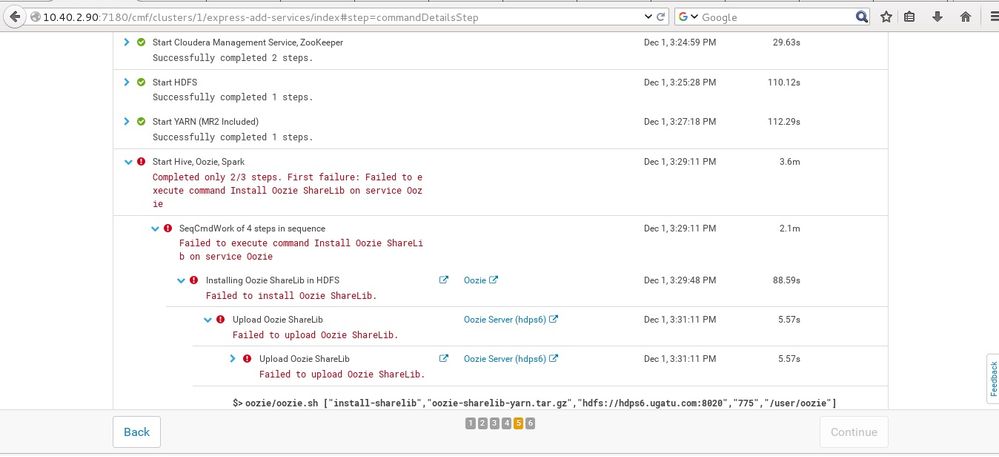The image size is (999, 457).
Task: Click the disabled Continue button
Action: pyautogui.click(x=854, y=432)
